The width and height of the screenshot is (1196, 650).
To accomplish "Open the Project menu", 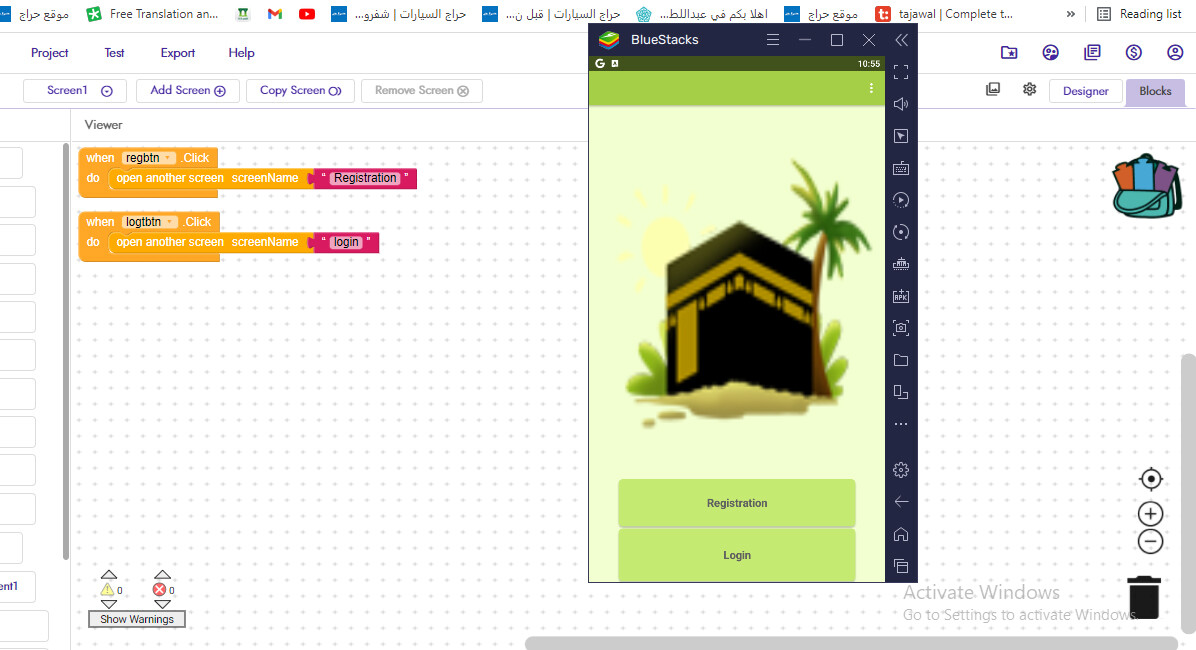I will (50, 53).
